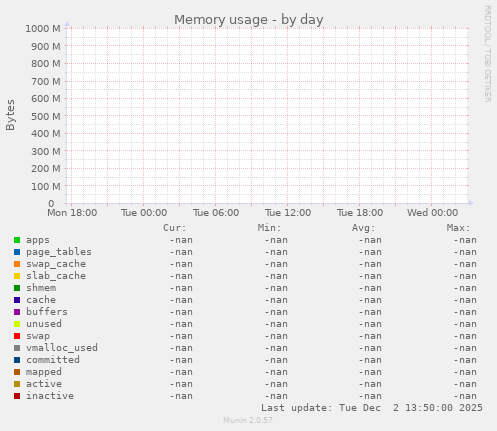Select the shmem legend label

pos(41,288)
